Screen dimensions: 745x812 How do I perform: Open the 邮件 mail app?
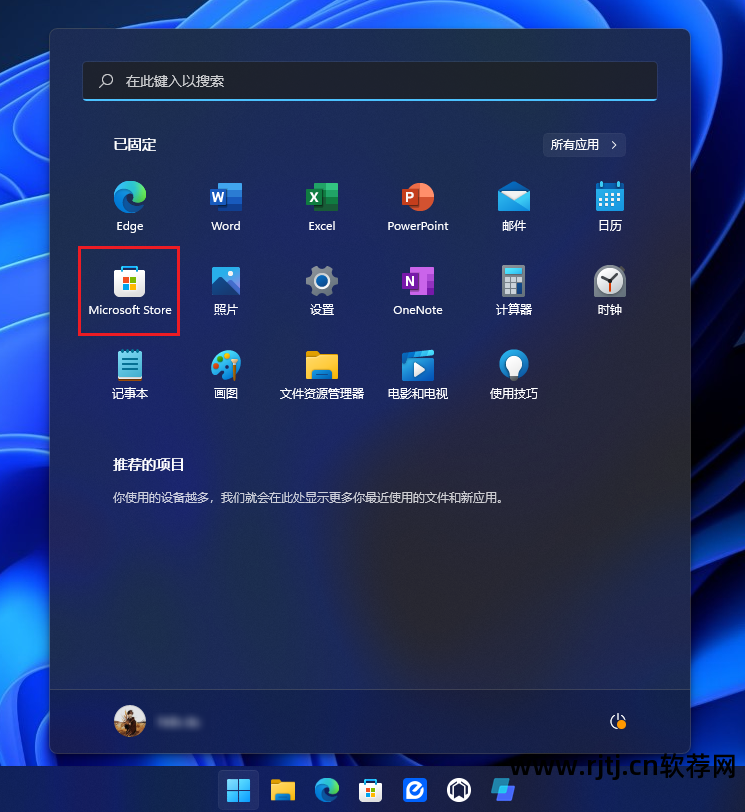coord(514,206)
